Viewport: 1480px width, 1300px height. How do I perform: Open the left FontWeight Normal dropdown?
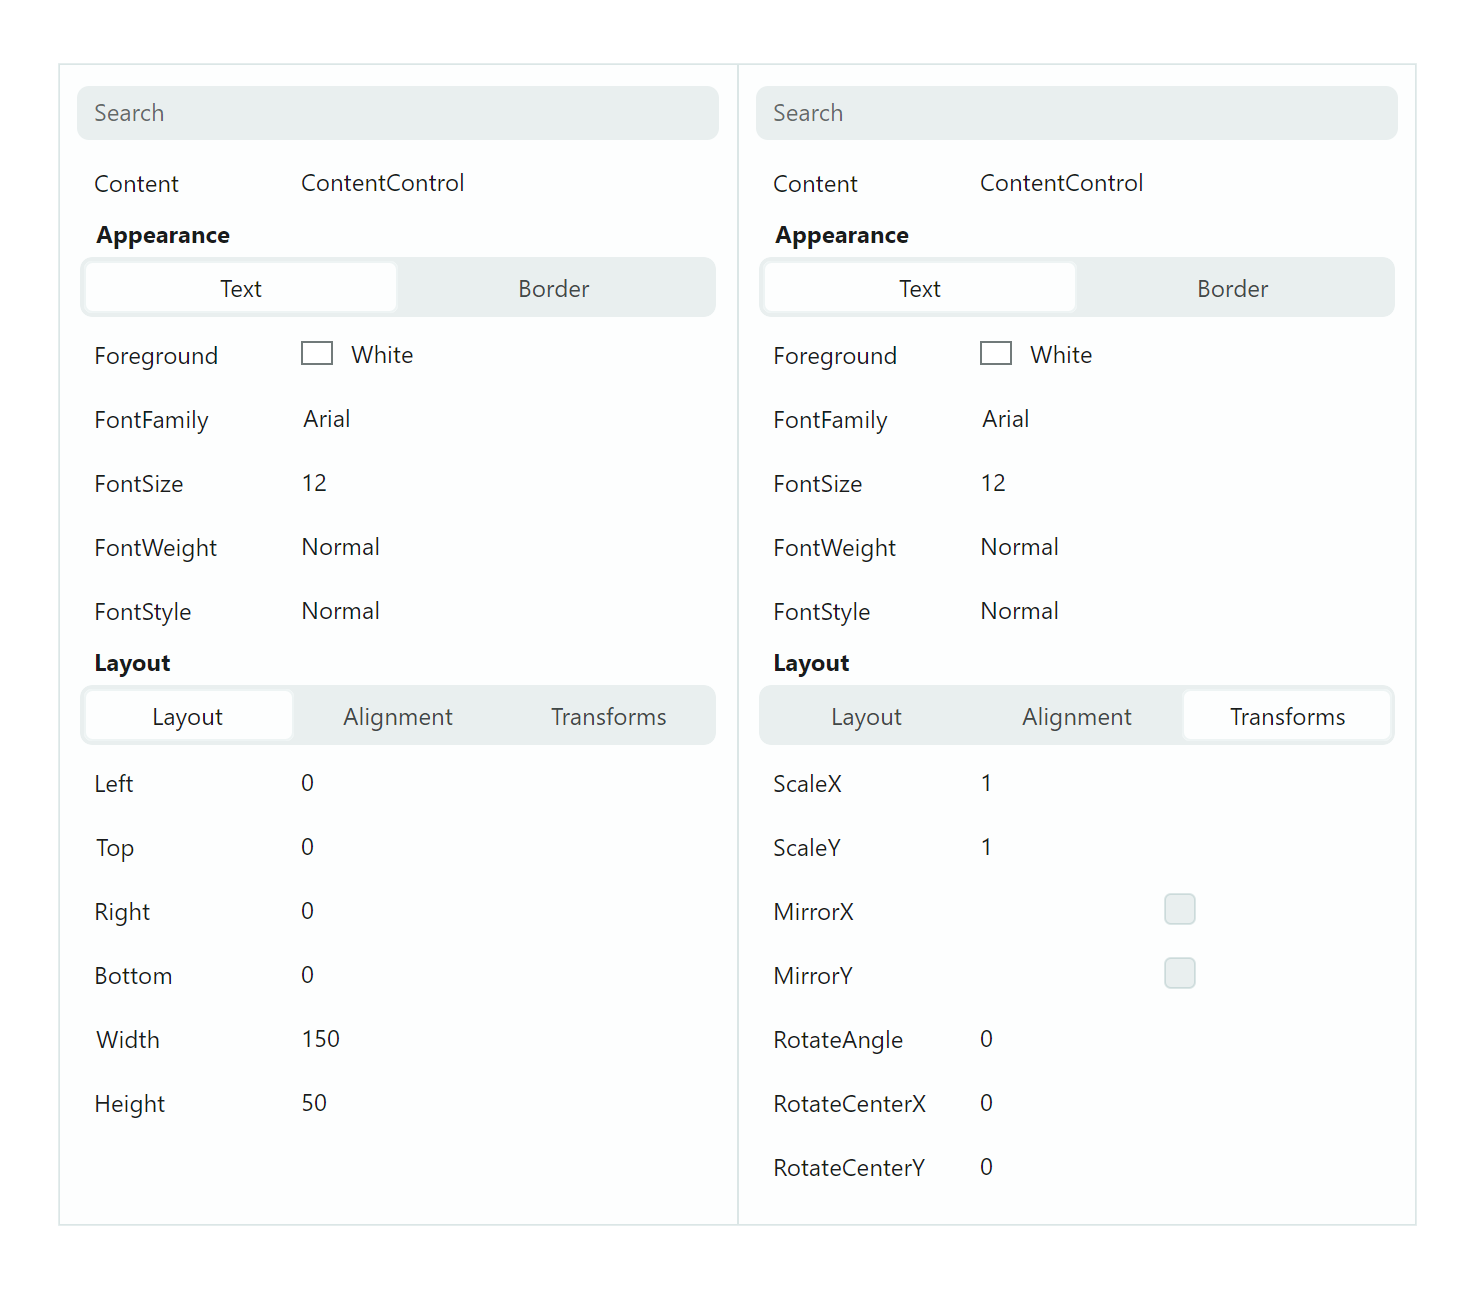(341, 547)
